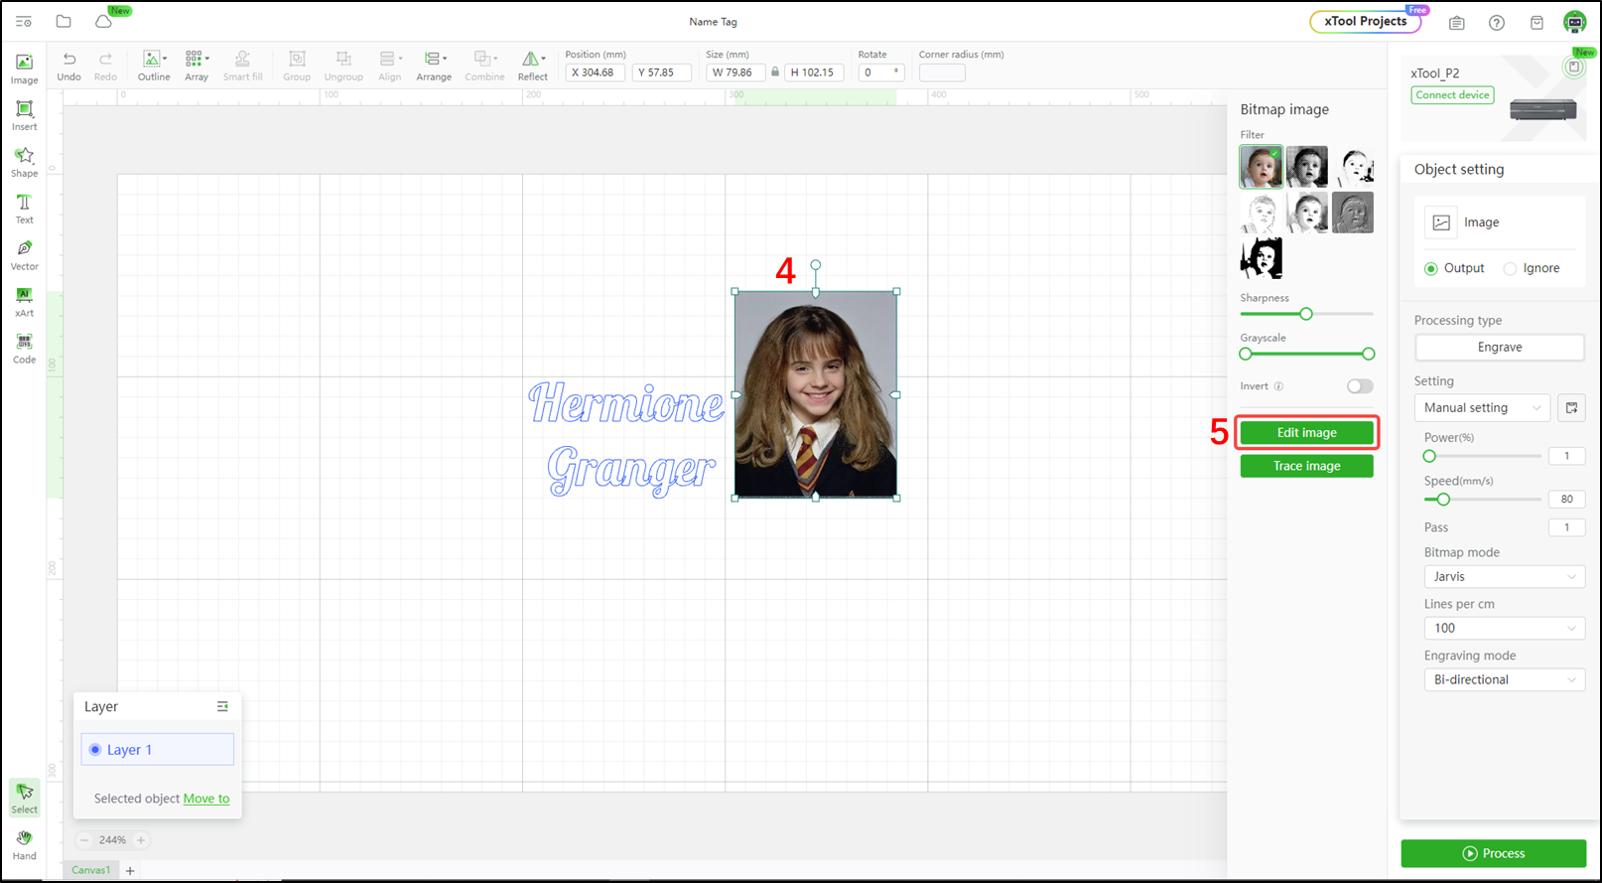Activate the Select tool
Image resolution: width=1602 pixels, height=883 pixels.
[24, 797]
